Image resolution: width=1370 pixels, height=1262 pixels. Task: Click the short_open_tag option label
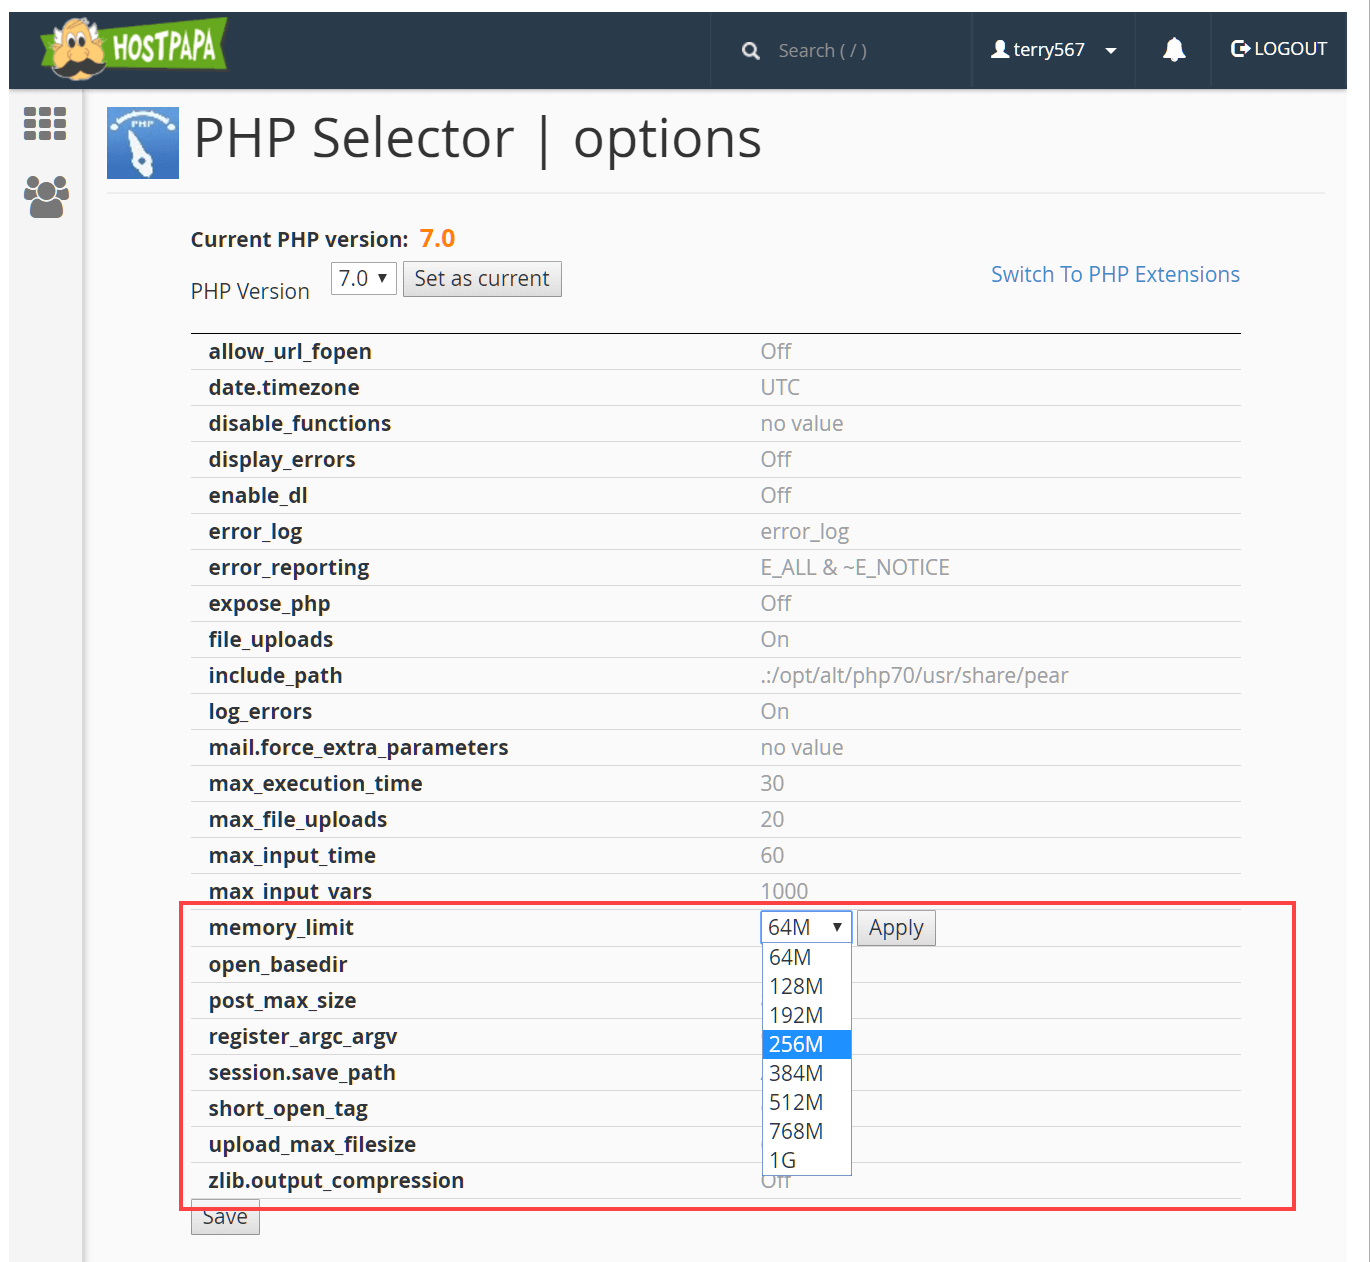[288, 1109]
